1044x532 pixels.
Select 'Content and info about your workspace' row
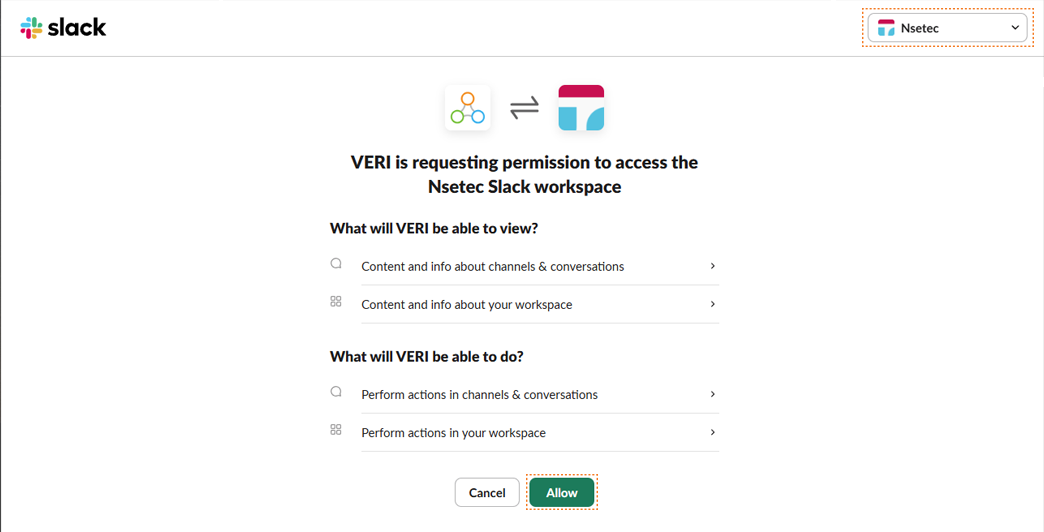click(467, 305)
